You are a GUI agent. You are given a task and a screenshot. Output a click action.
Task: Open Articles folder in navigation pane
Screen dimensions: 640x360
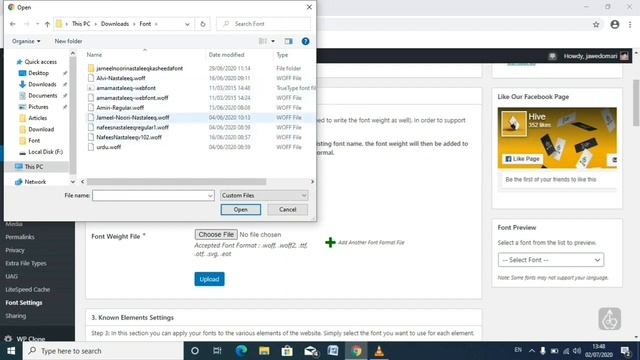click(x=37, y=118)
